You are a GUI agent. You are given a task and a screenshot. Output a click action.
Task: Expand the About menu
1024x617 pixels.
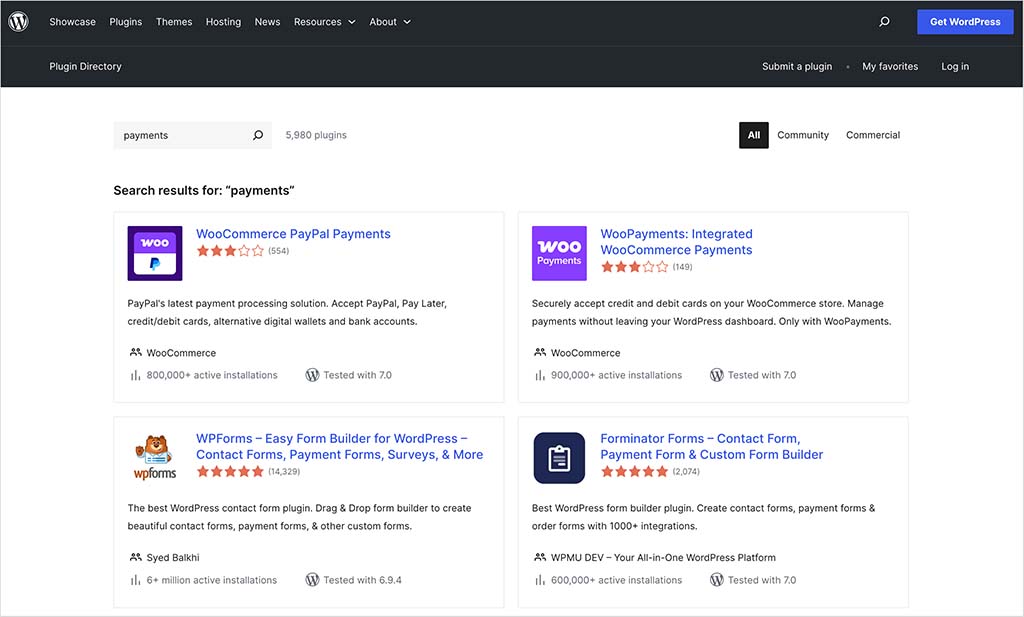(x=390, y=22)
